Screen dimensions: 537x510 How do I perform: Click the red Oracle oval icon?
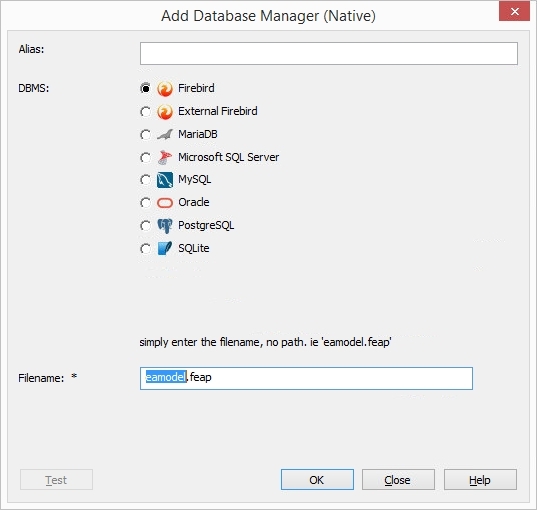pos(165,203)
